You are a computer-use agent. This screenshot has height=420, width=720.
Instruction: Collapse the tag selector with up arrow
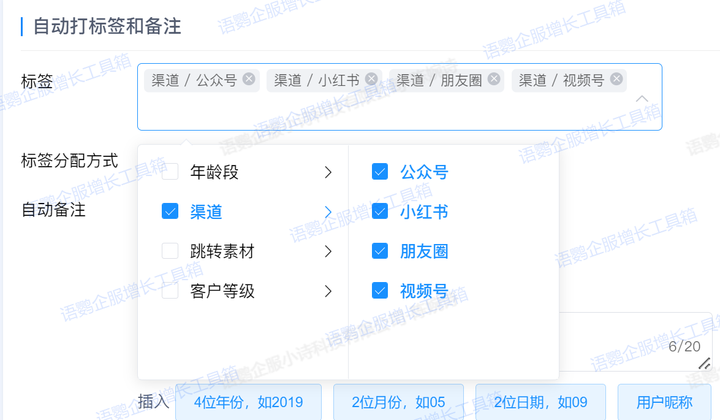[x=641, y=99]
